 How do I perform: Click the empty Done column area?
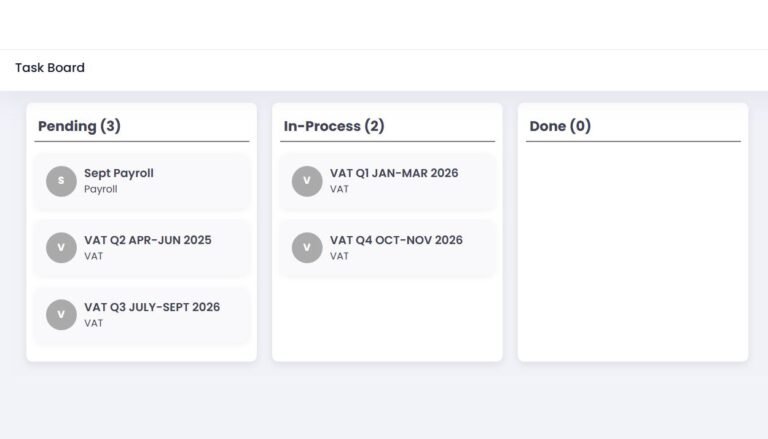pyautogui.click(x=632, y=250)
